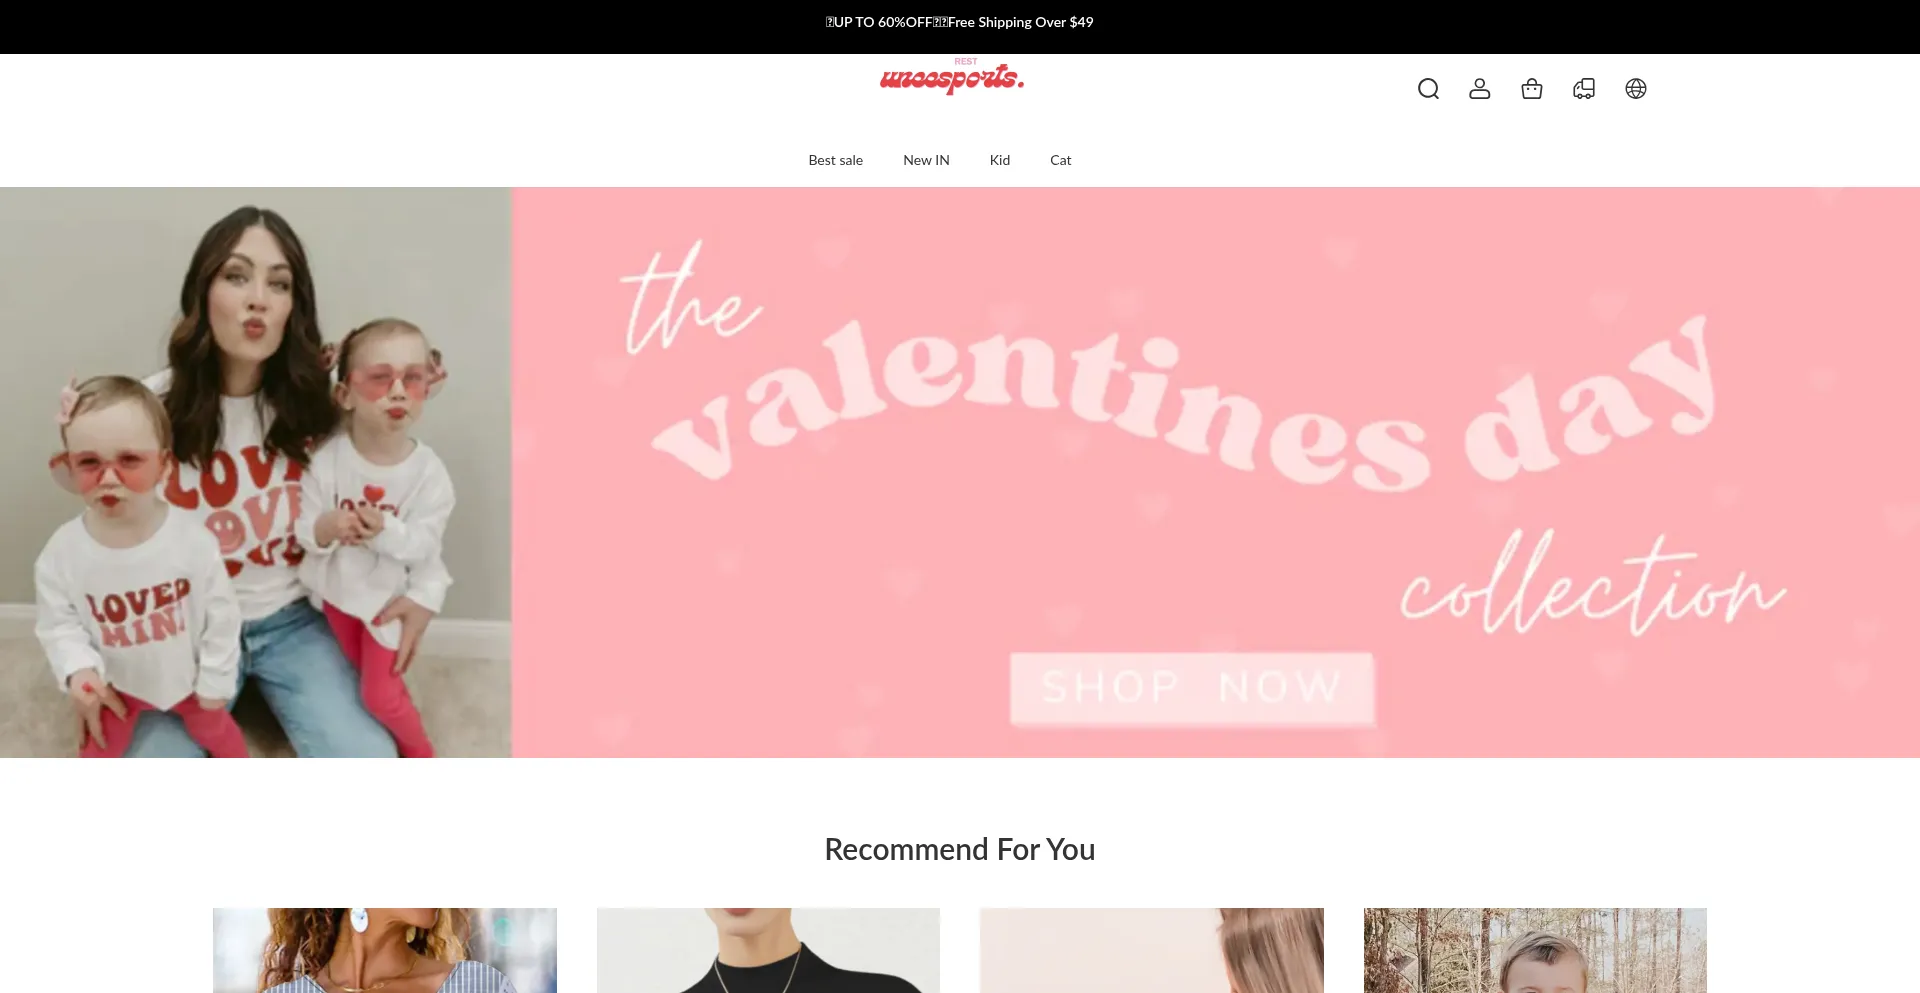Open the shopping bag cart icon

pos(1532,89)
